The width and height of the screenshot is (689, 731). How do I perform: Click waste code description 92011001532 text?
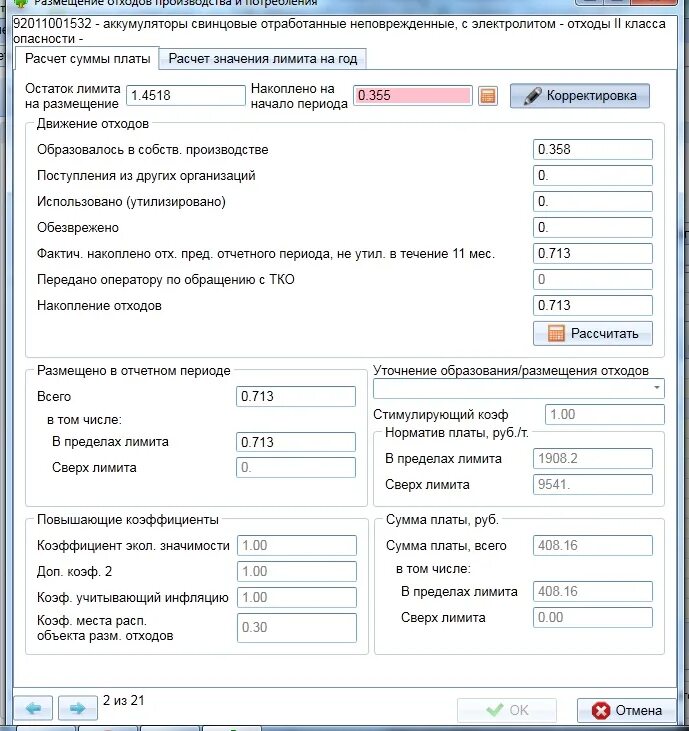click(339, 31)
